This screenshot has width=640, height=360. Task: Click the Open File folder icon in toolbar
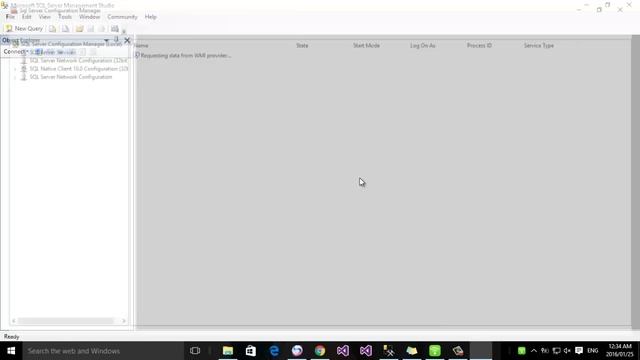tap(80, 29)
